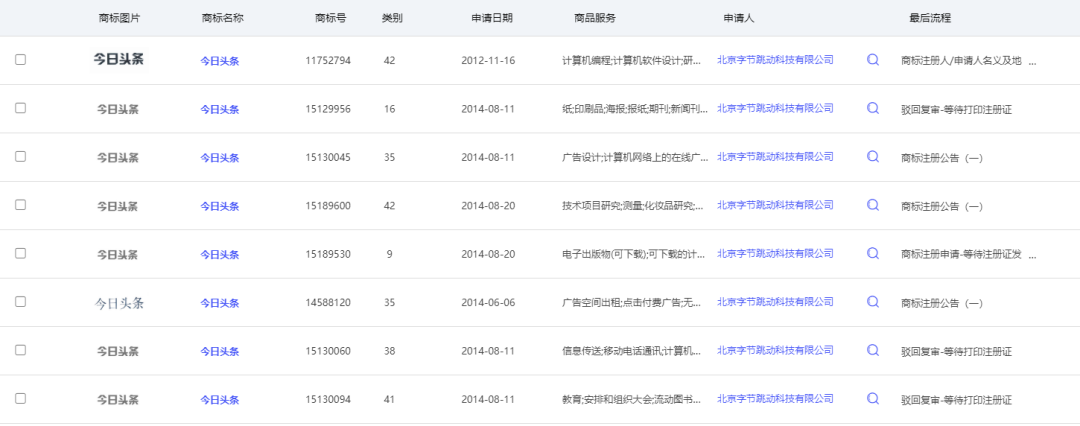
Task: Select the search icon in row 15189530
Action: click(873, 254)
